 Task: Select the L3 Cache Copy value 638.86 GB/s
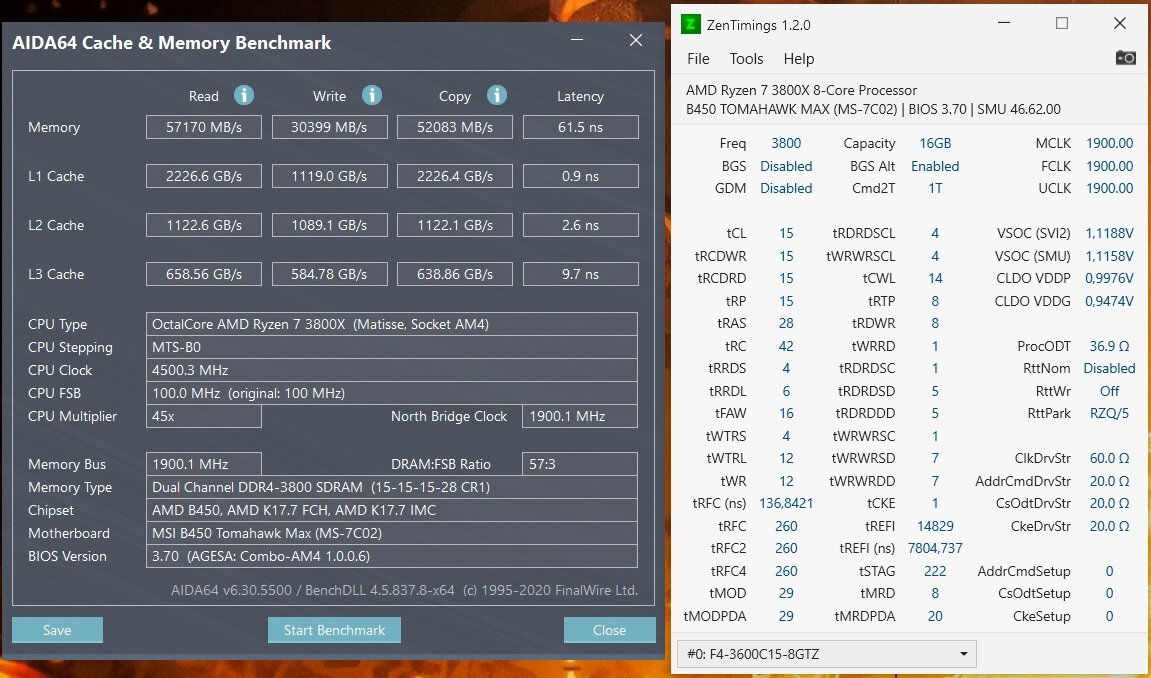click(x=455, y=274)
